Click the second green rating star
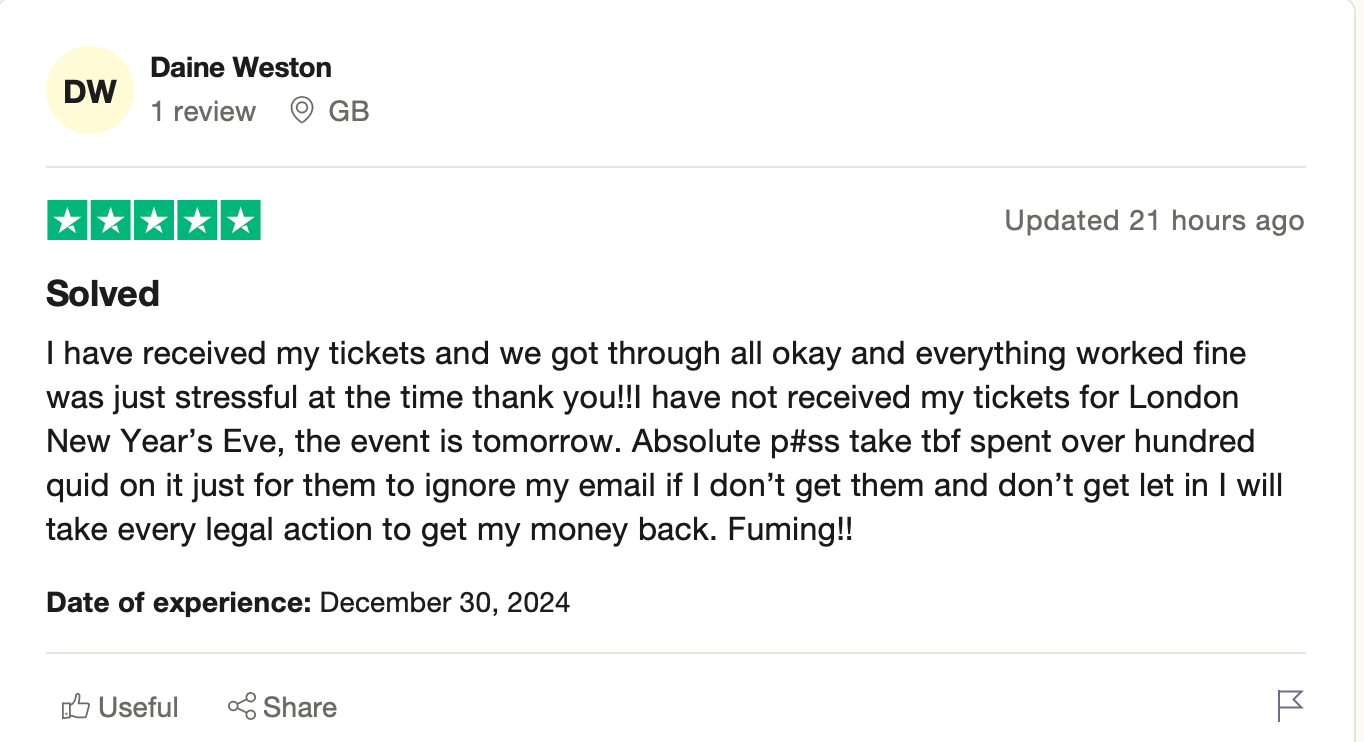The height and width of the screenshot is (742, 1364). click(111, 221)
